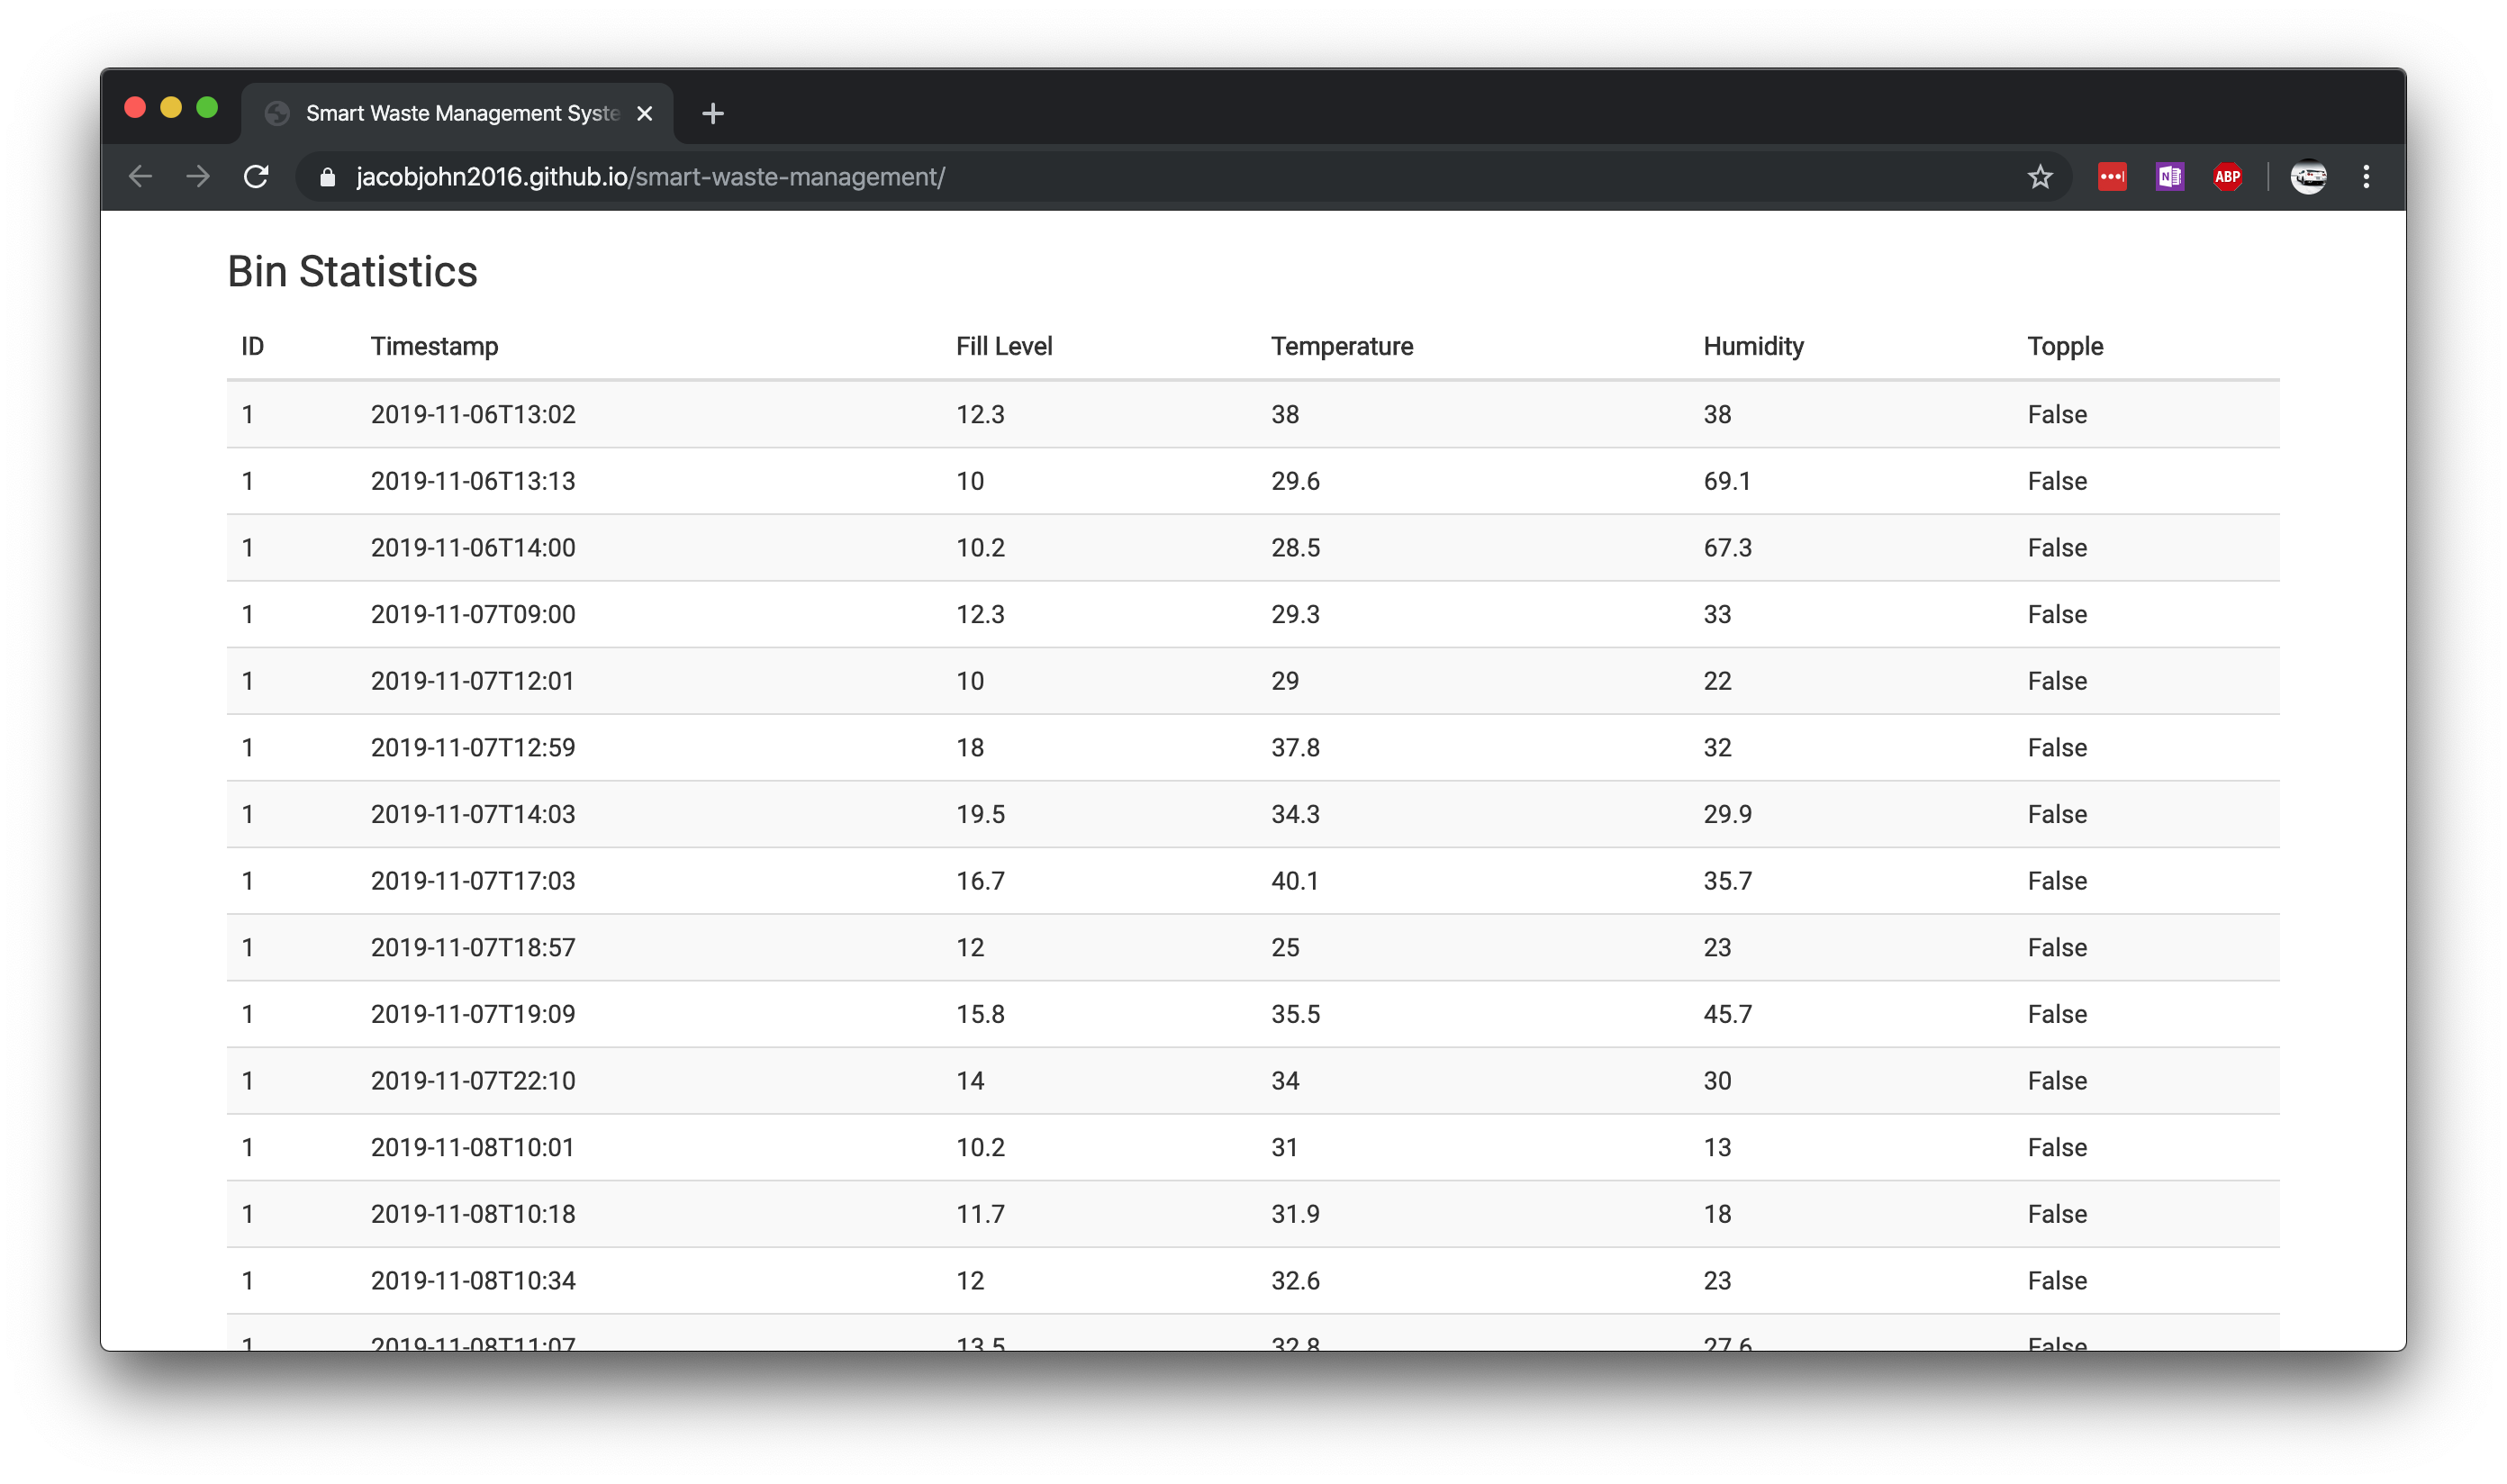Screen dimensions: 2507x1484
Task: Open Chrome's three-dot menu
Action: [2366, 177]
